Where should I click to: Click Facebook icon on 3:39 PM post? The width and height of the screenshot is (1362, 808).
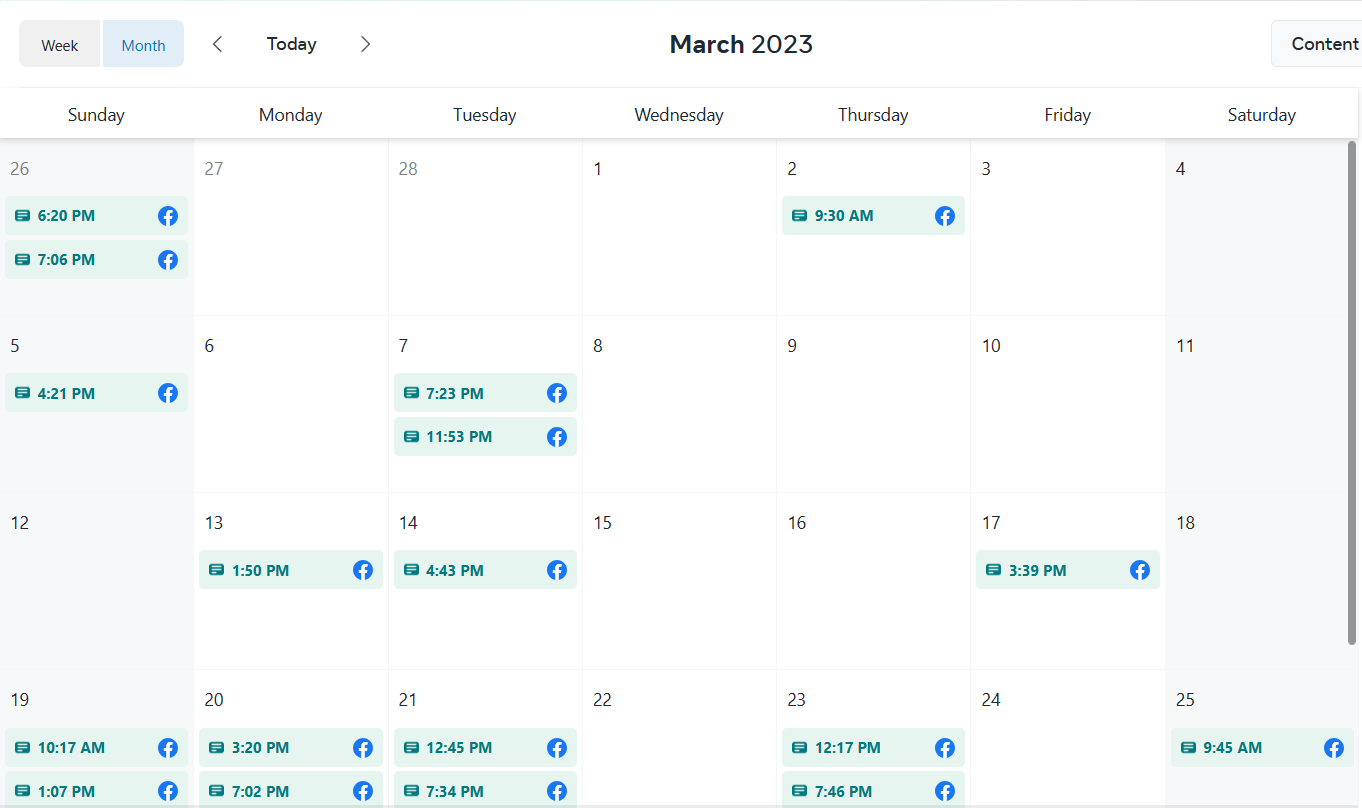1140,570
